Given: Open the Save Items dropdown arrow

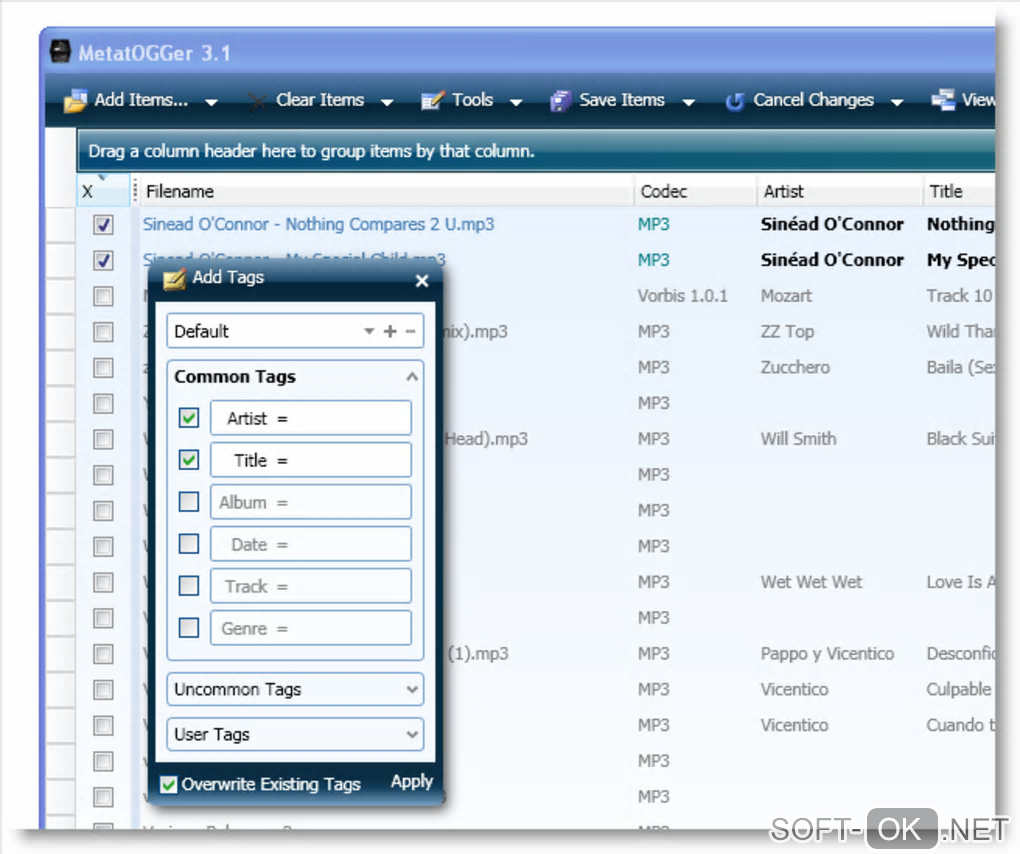Looking at the screenshot, I should 688,102.
